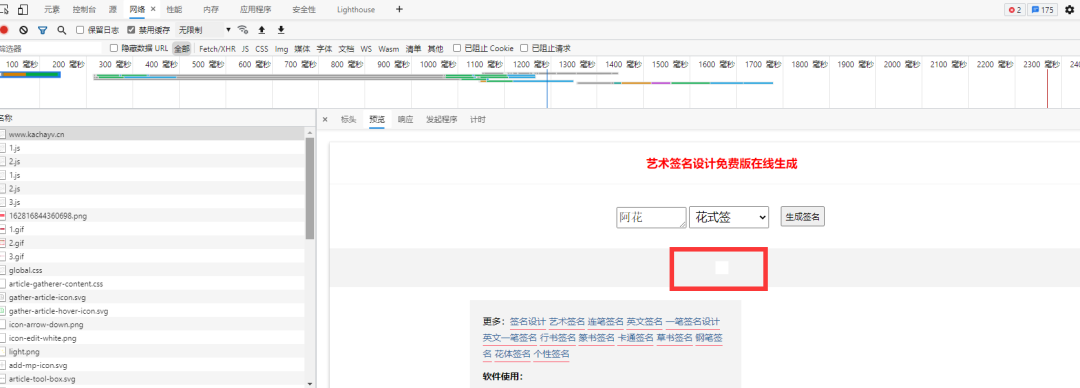
Task: Filter requests by 文档 type
Action: [x=346, y=49]
